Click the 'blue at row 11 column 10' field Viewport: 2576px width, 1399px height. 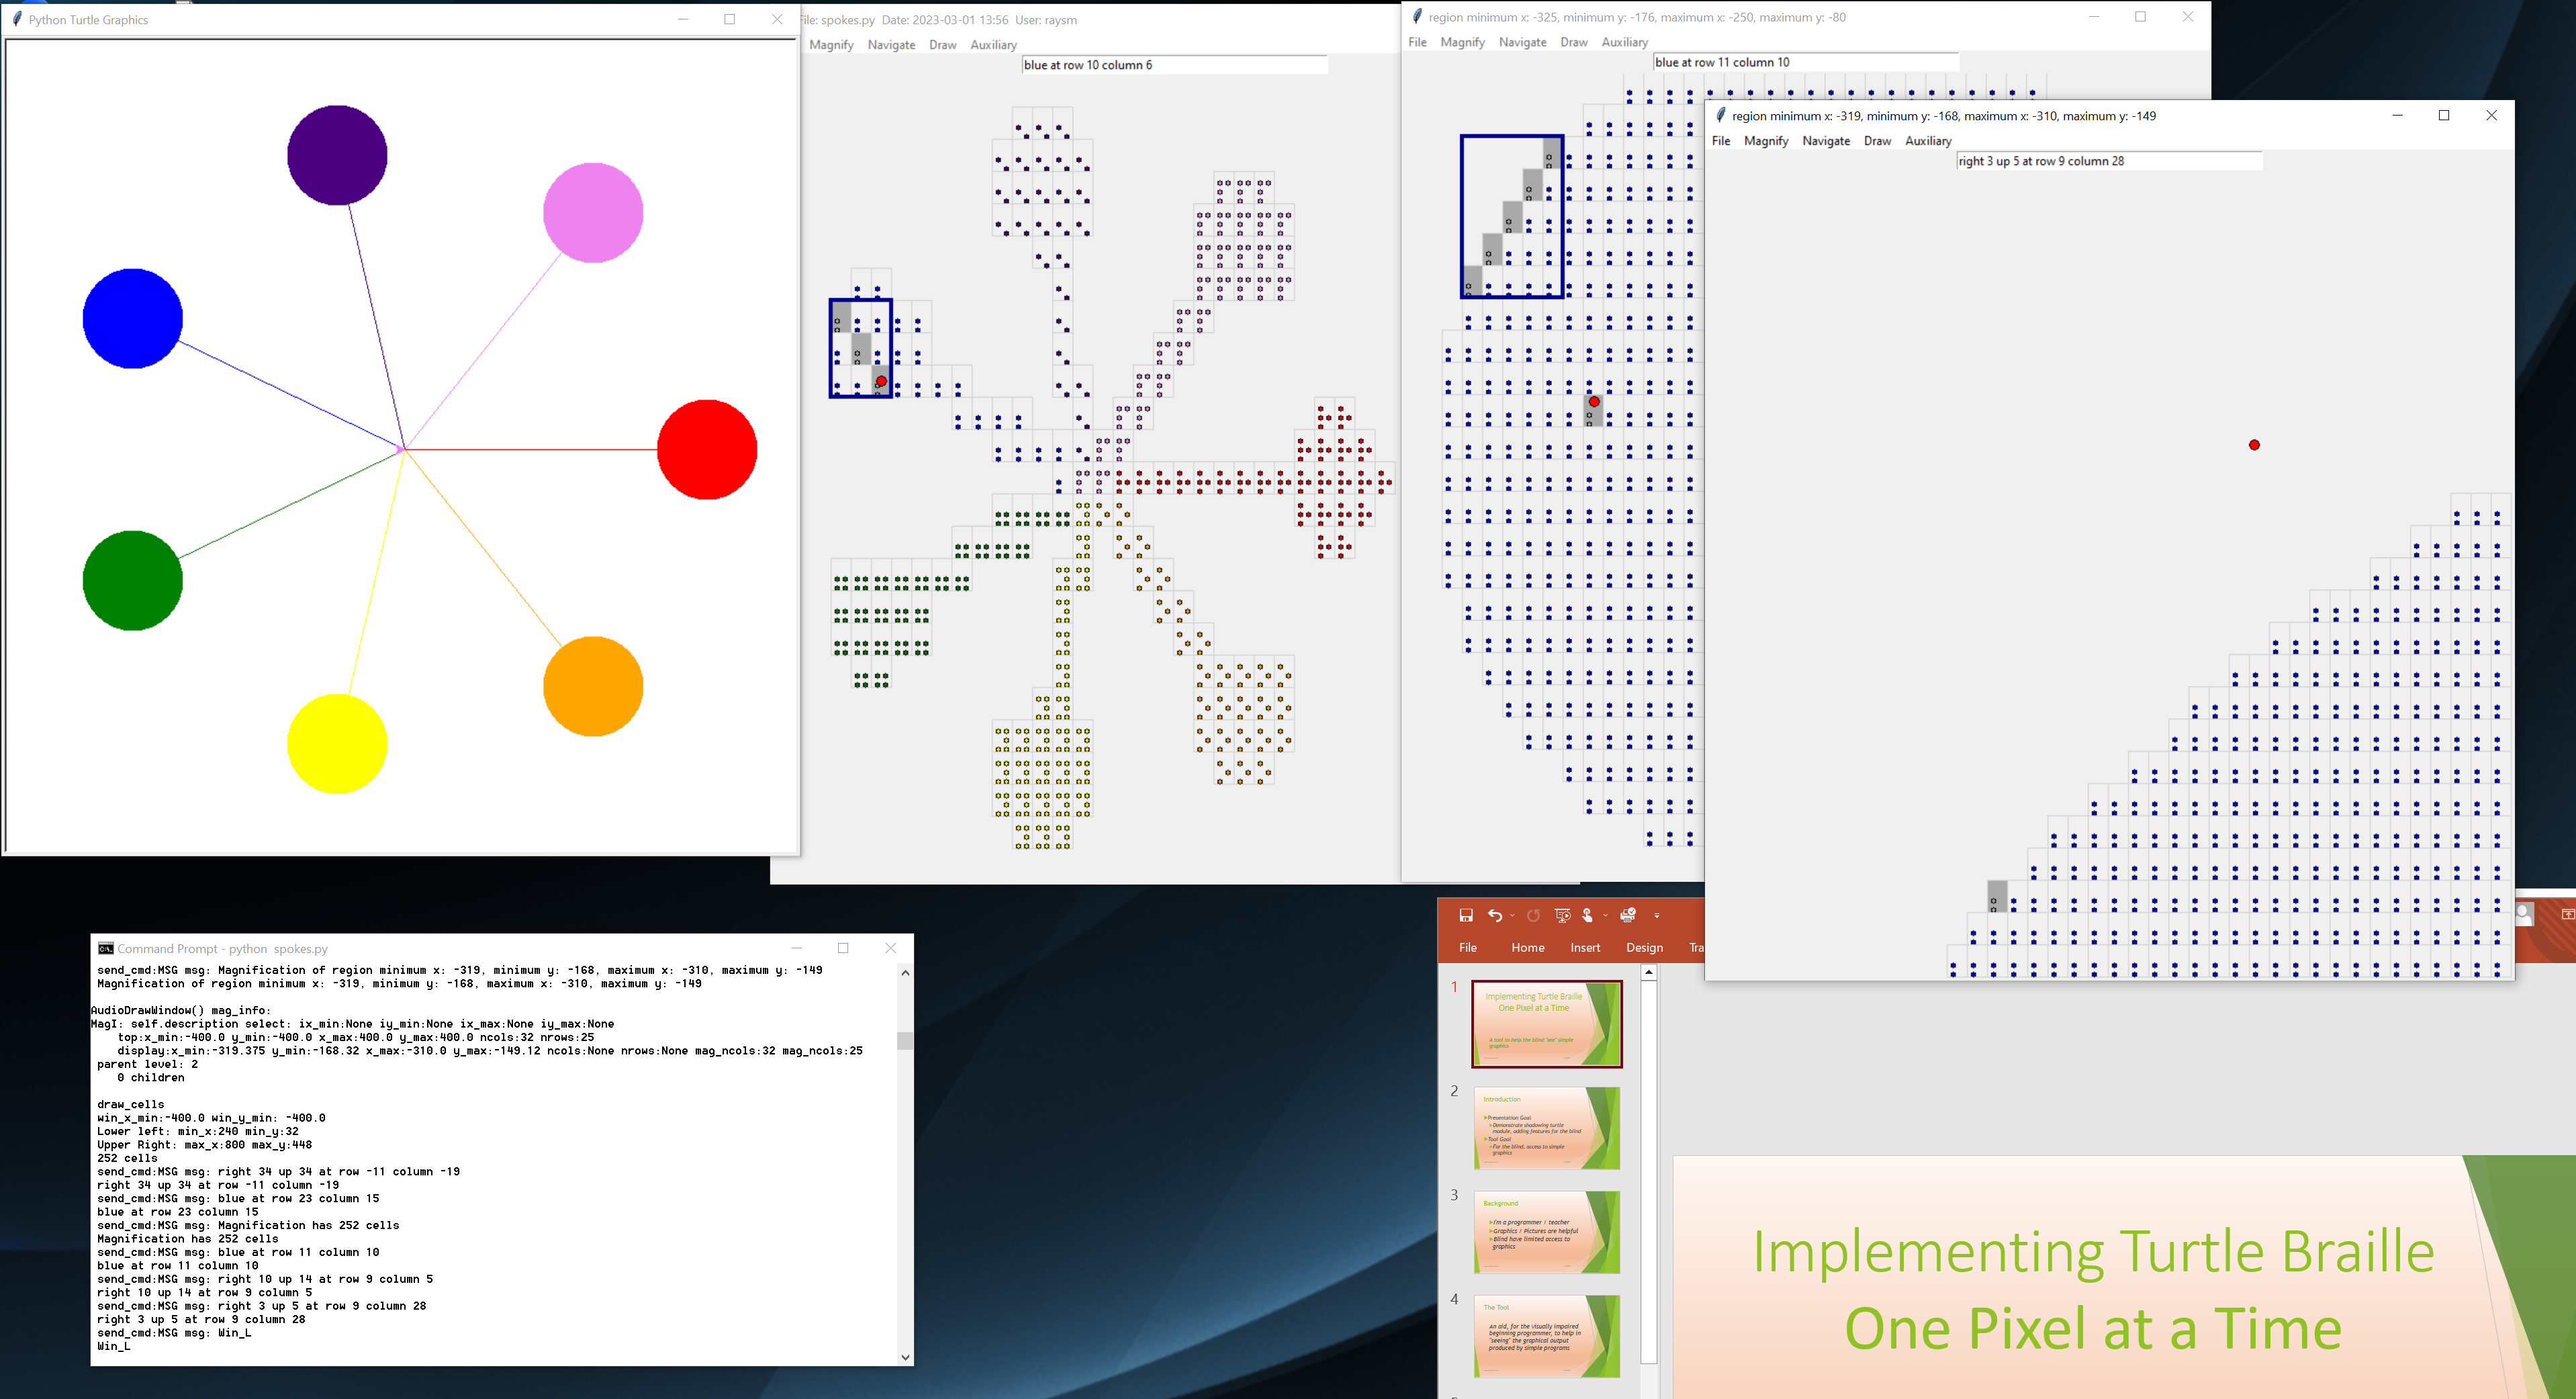1806,62
